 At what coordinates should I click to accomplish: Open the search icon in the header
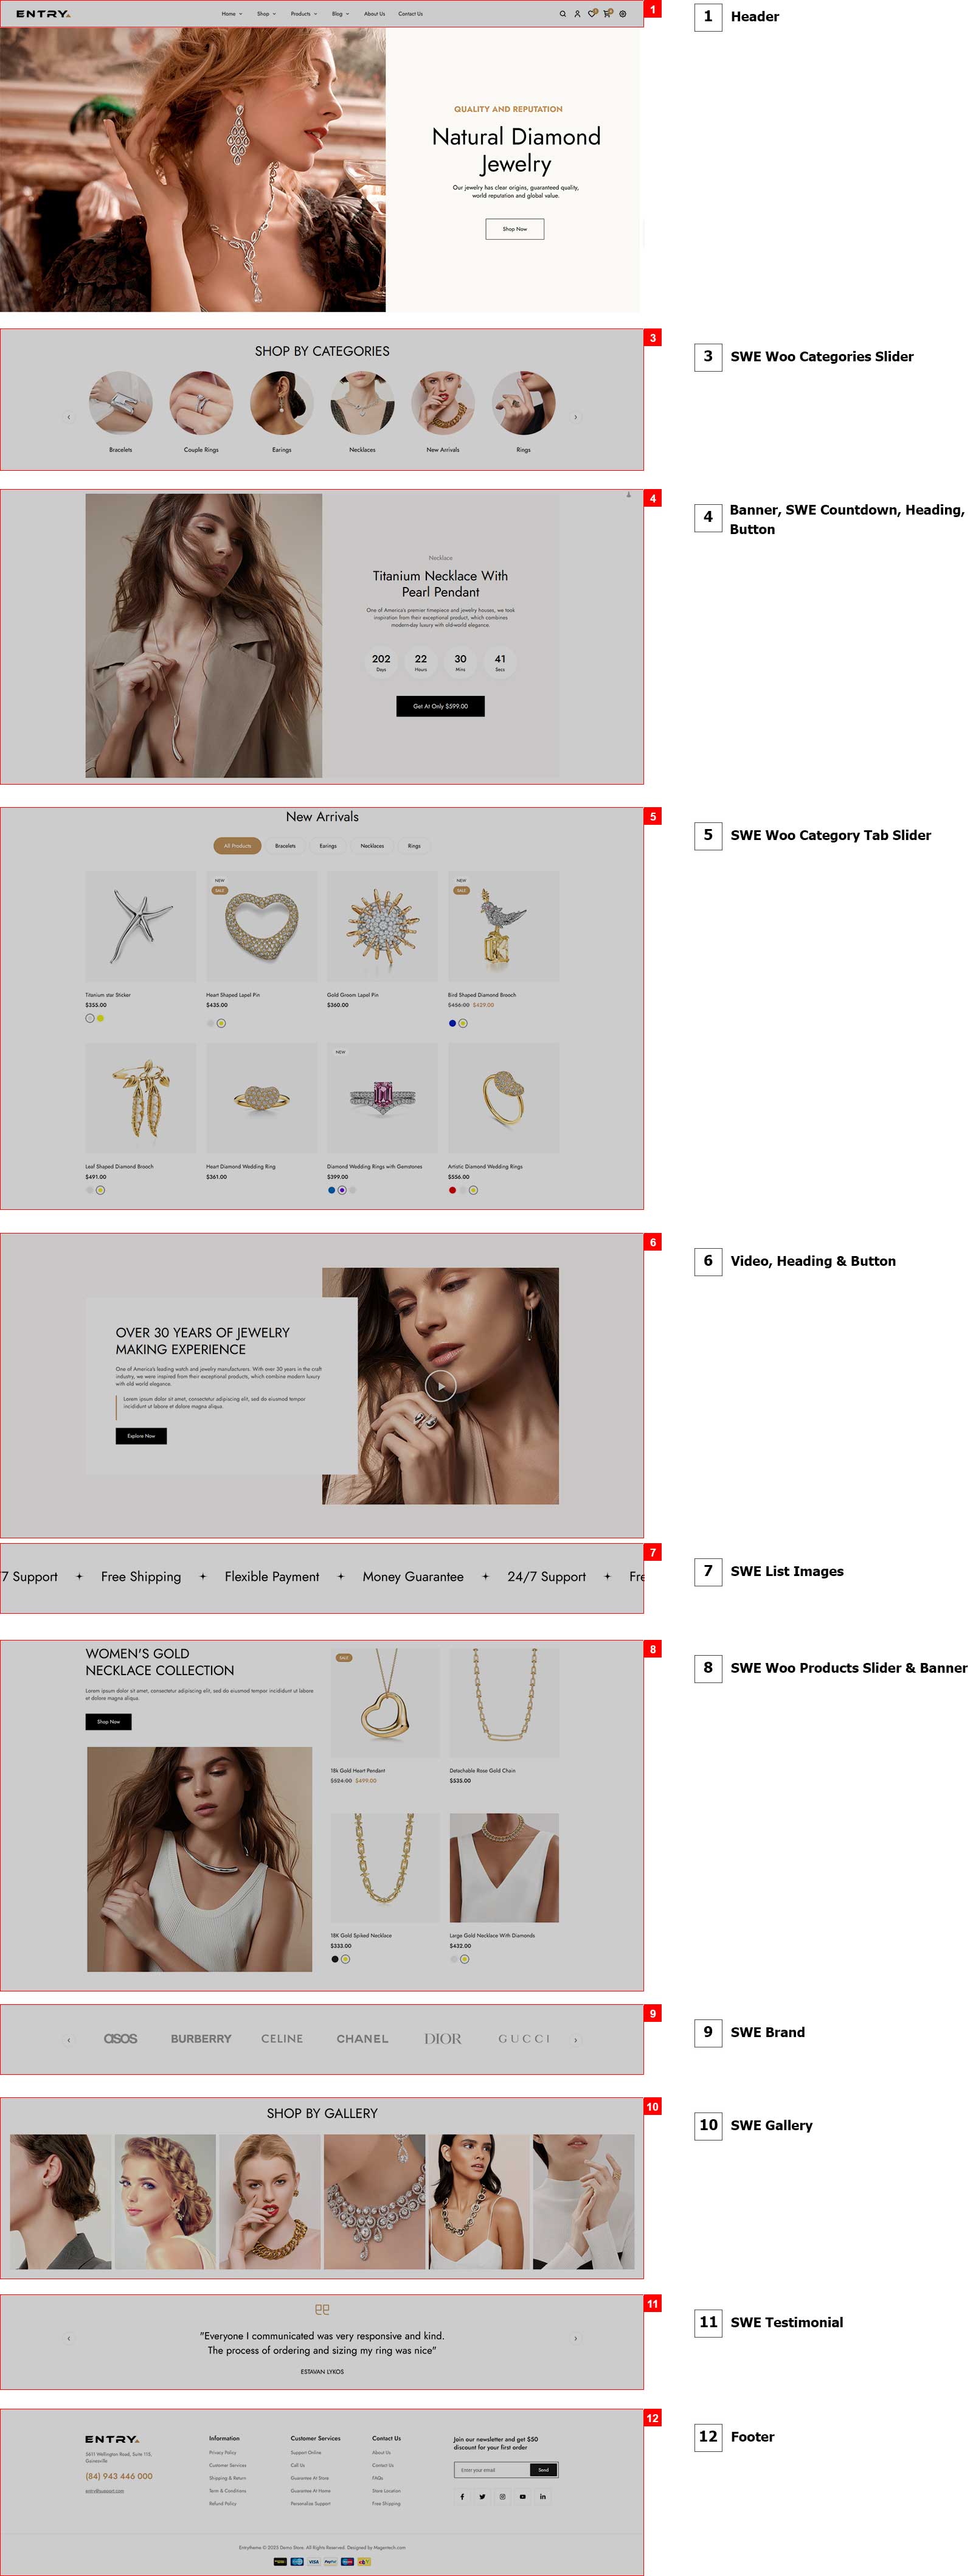pyautogui.click(x=562, y=14)
